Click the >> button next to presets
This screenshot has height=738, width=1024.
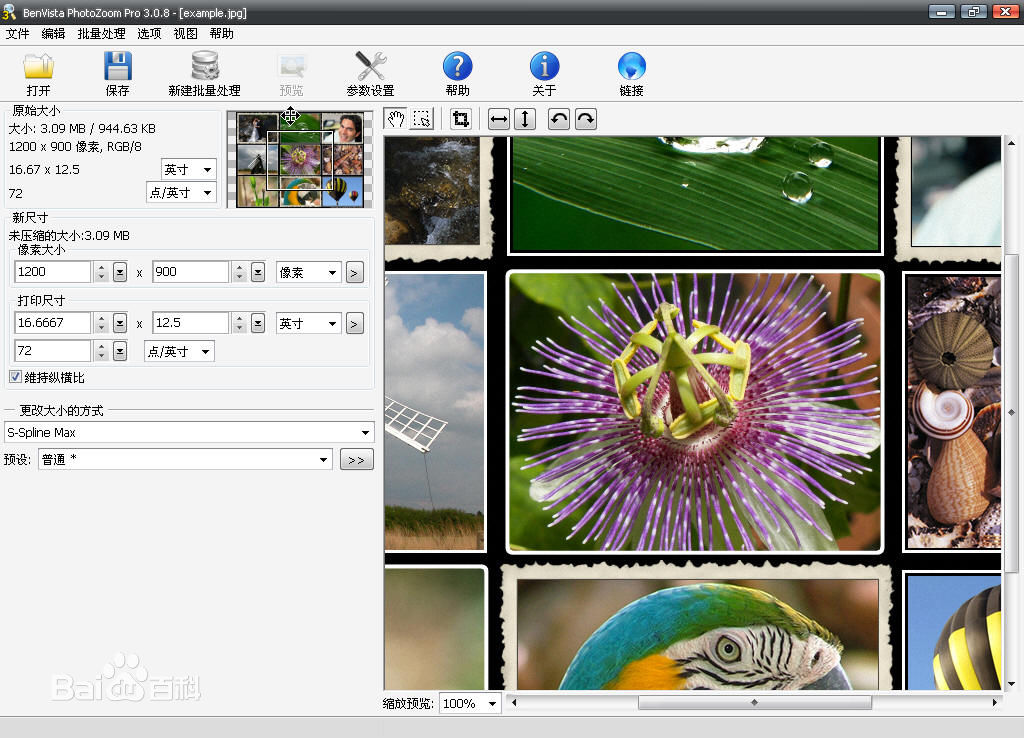point(356,459)
